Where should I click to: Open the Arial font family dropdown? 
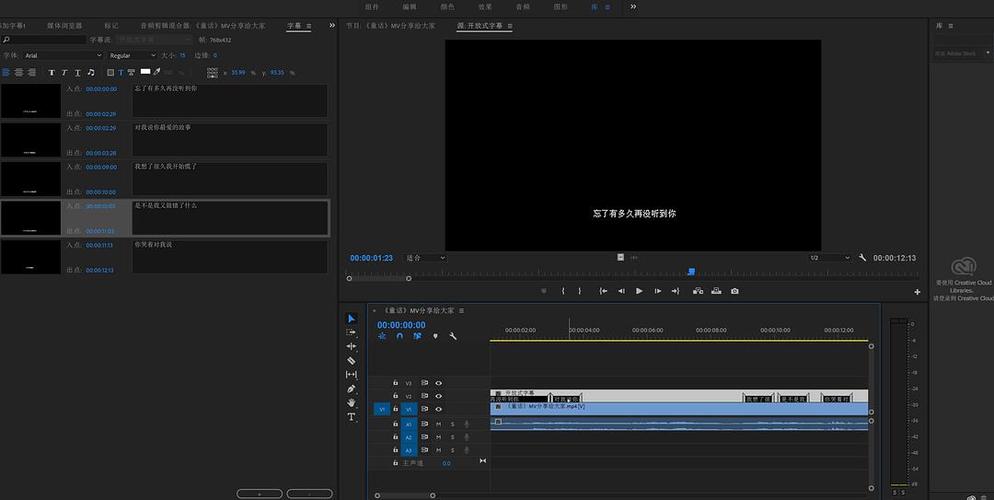tap(62, 56)
